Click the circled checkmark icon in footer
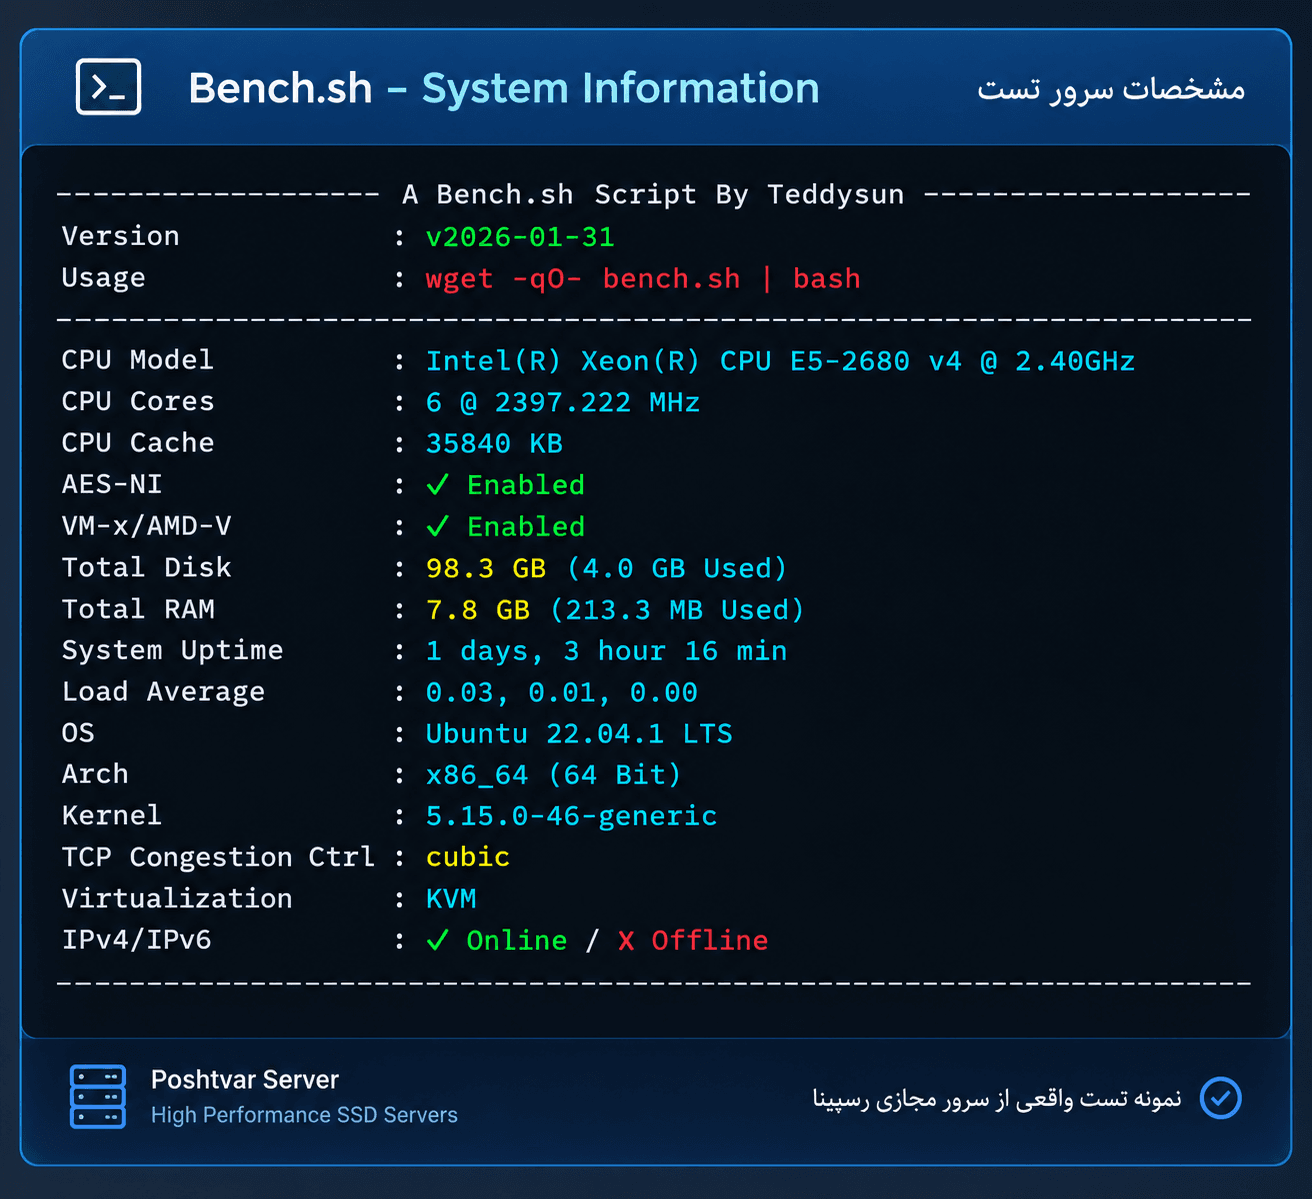 point(1220,1098)
